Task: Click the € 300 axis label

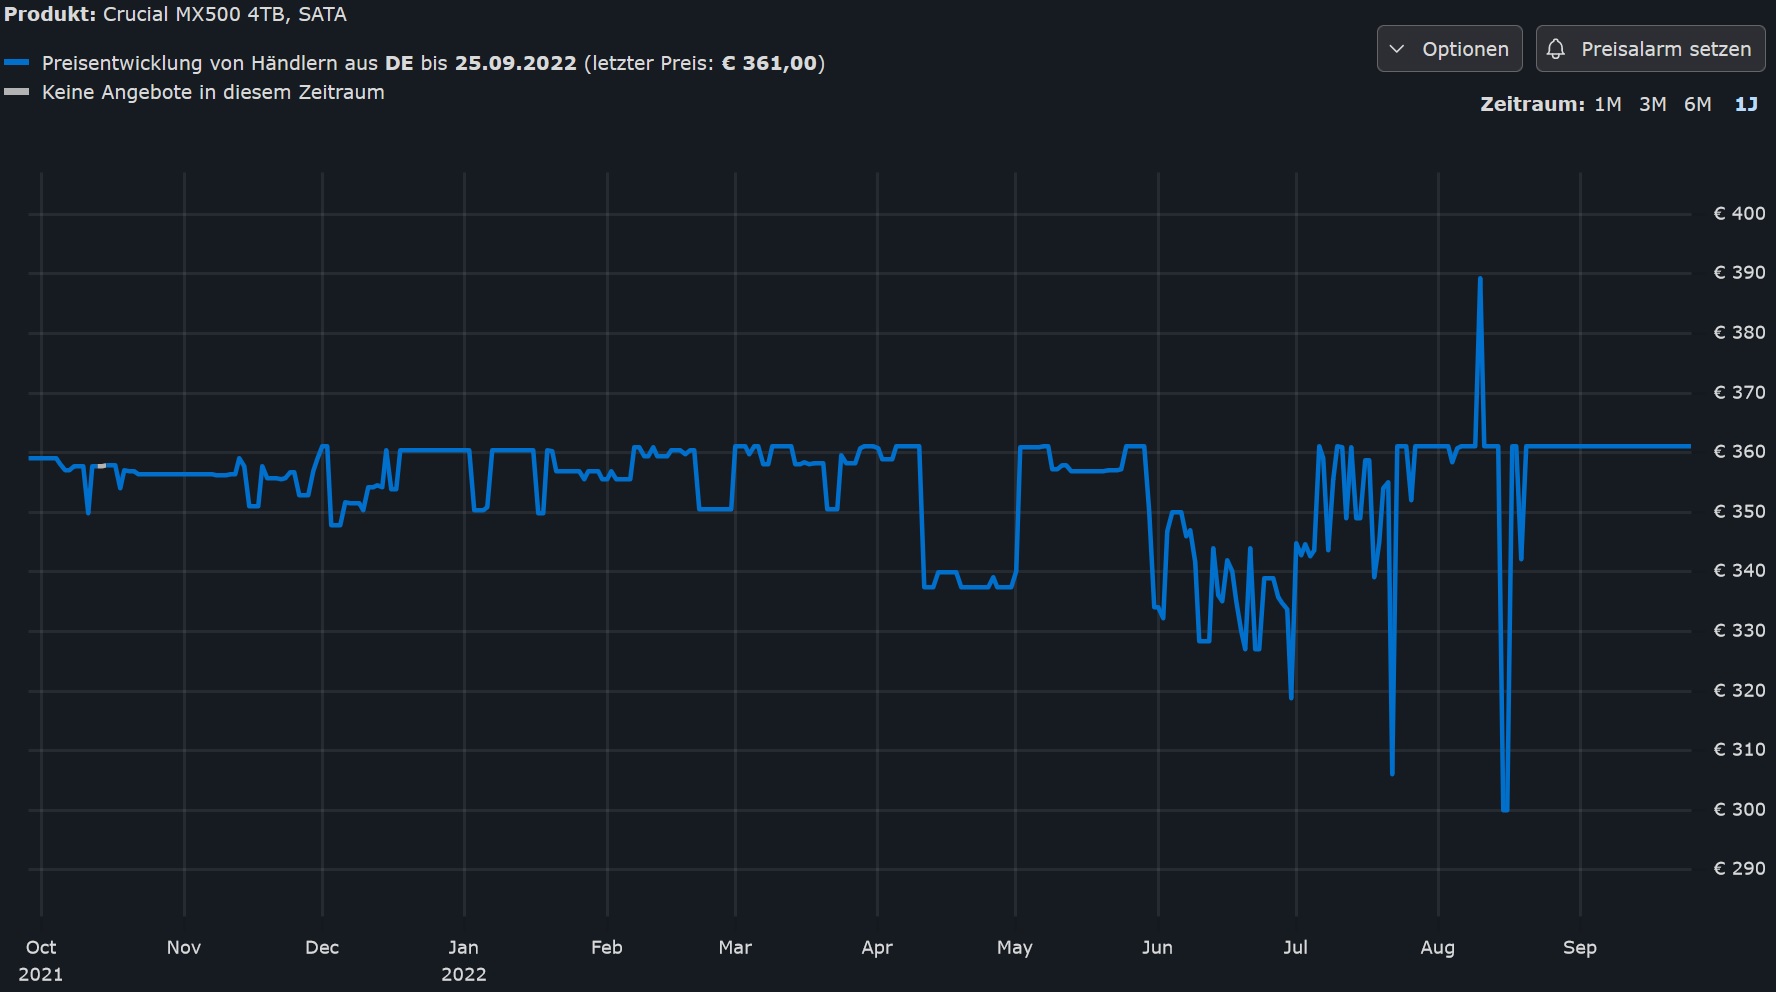Action: coord(1739,809)
